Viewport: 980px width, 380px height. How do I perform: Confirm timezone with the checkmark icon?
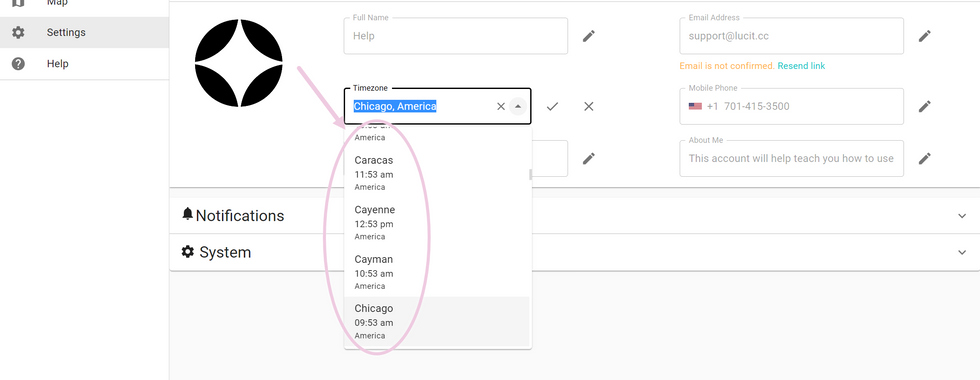552,107
